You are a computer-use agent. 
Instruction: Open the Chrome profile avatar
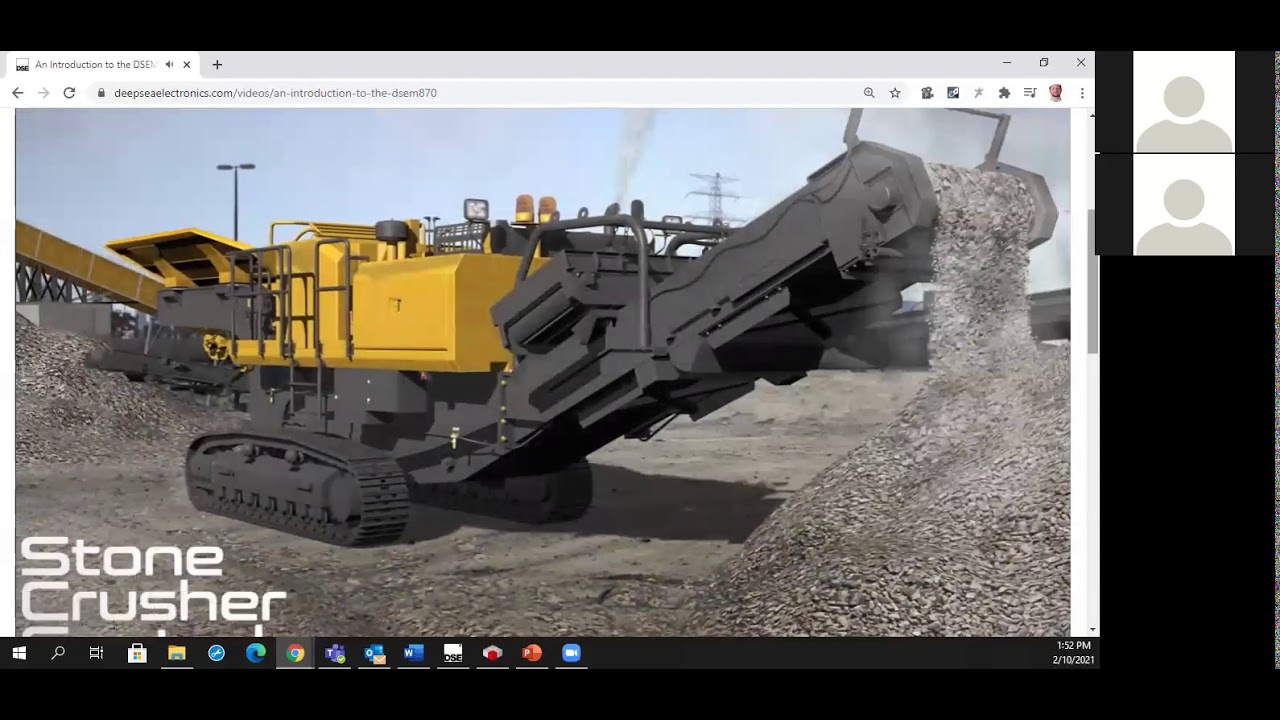[x=1056, y=93]
